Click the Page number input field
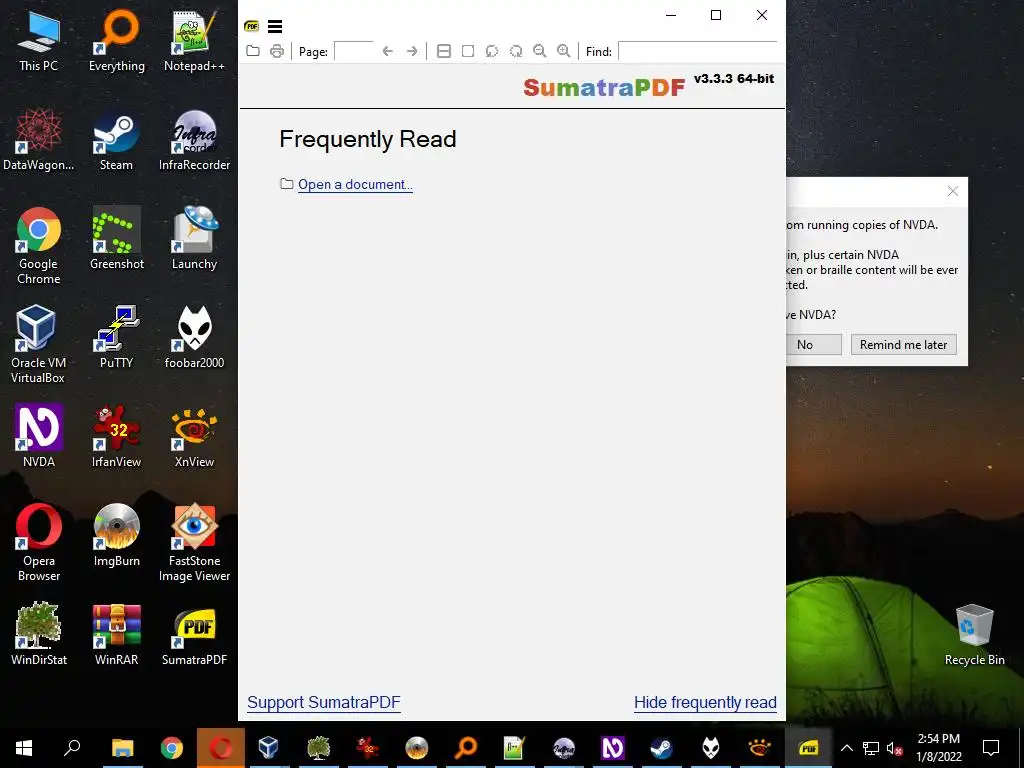1024x768 pixels. coord(353,51)
